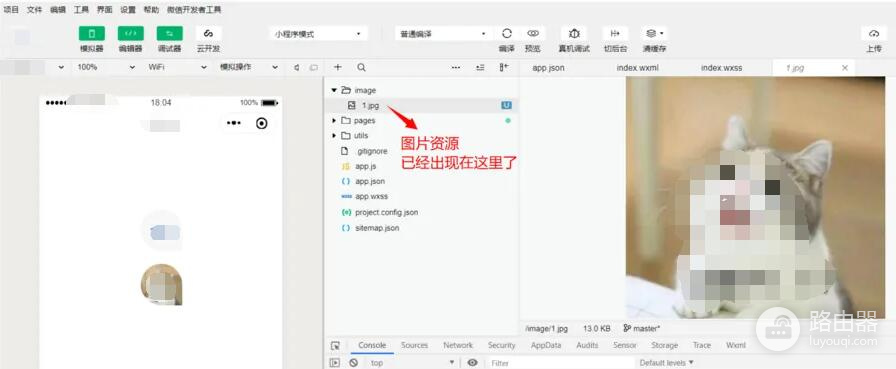The image size is (896, 369).
Task: Click the clear console icon
Action: coord(354,363)
